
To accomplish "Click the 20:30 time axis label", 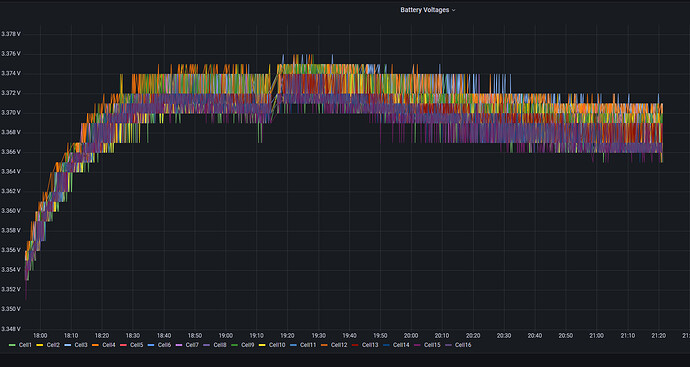I will (x=504, y=335).
